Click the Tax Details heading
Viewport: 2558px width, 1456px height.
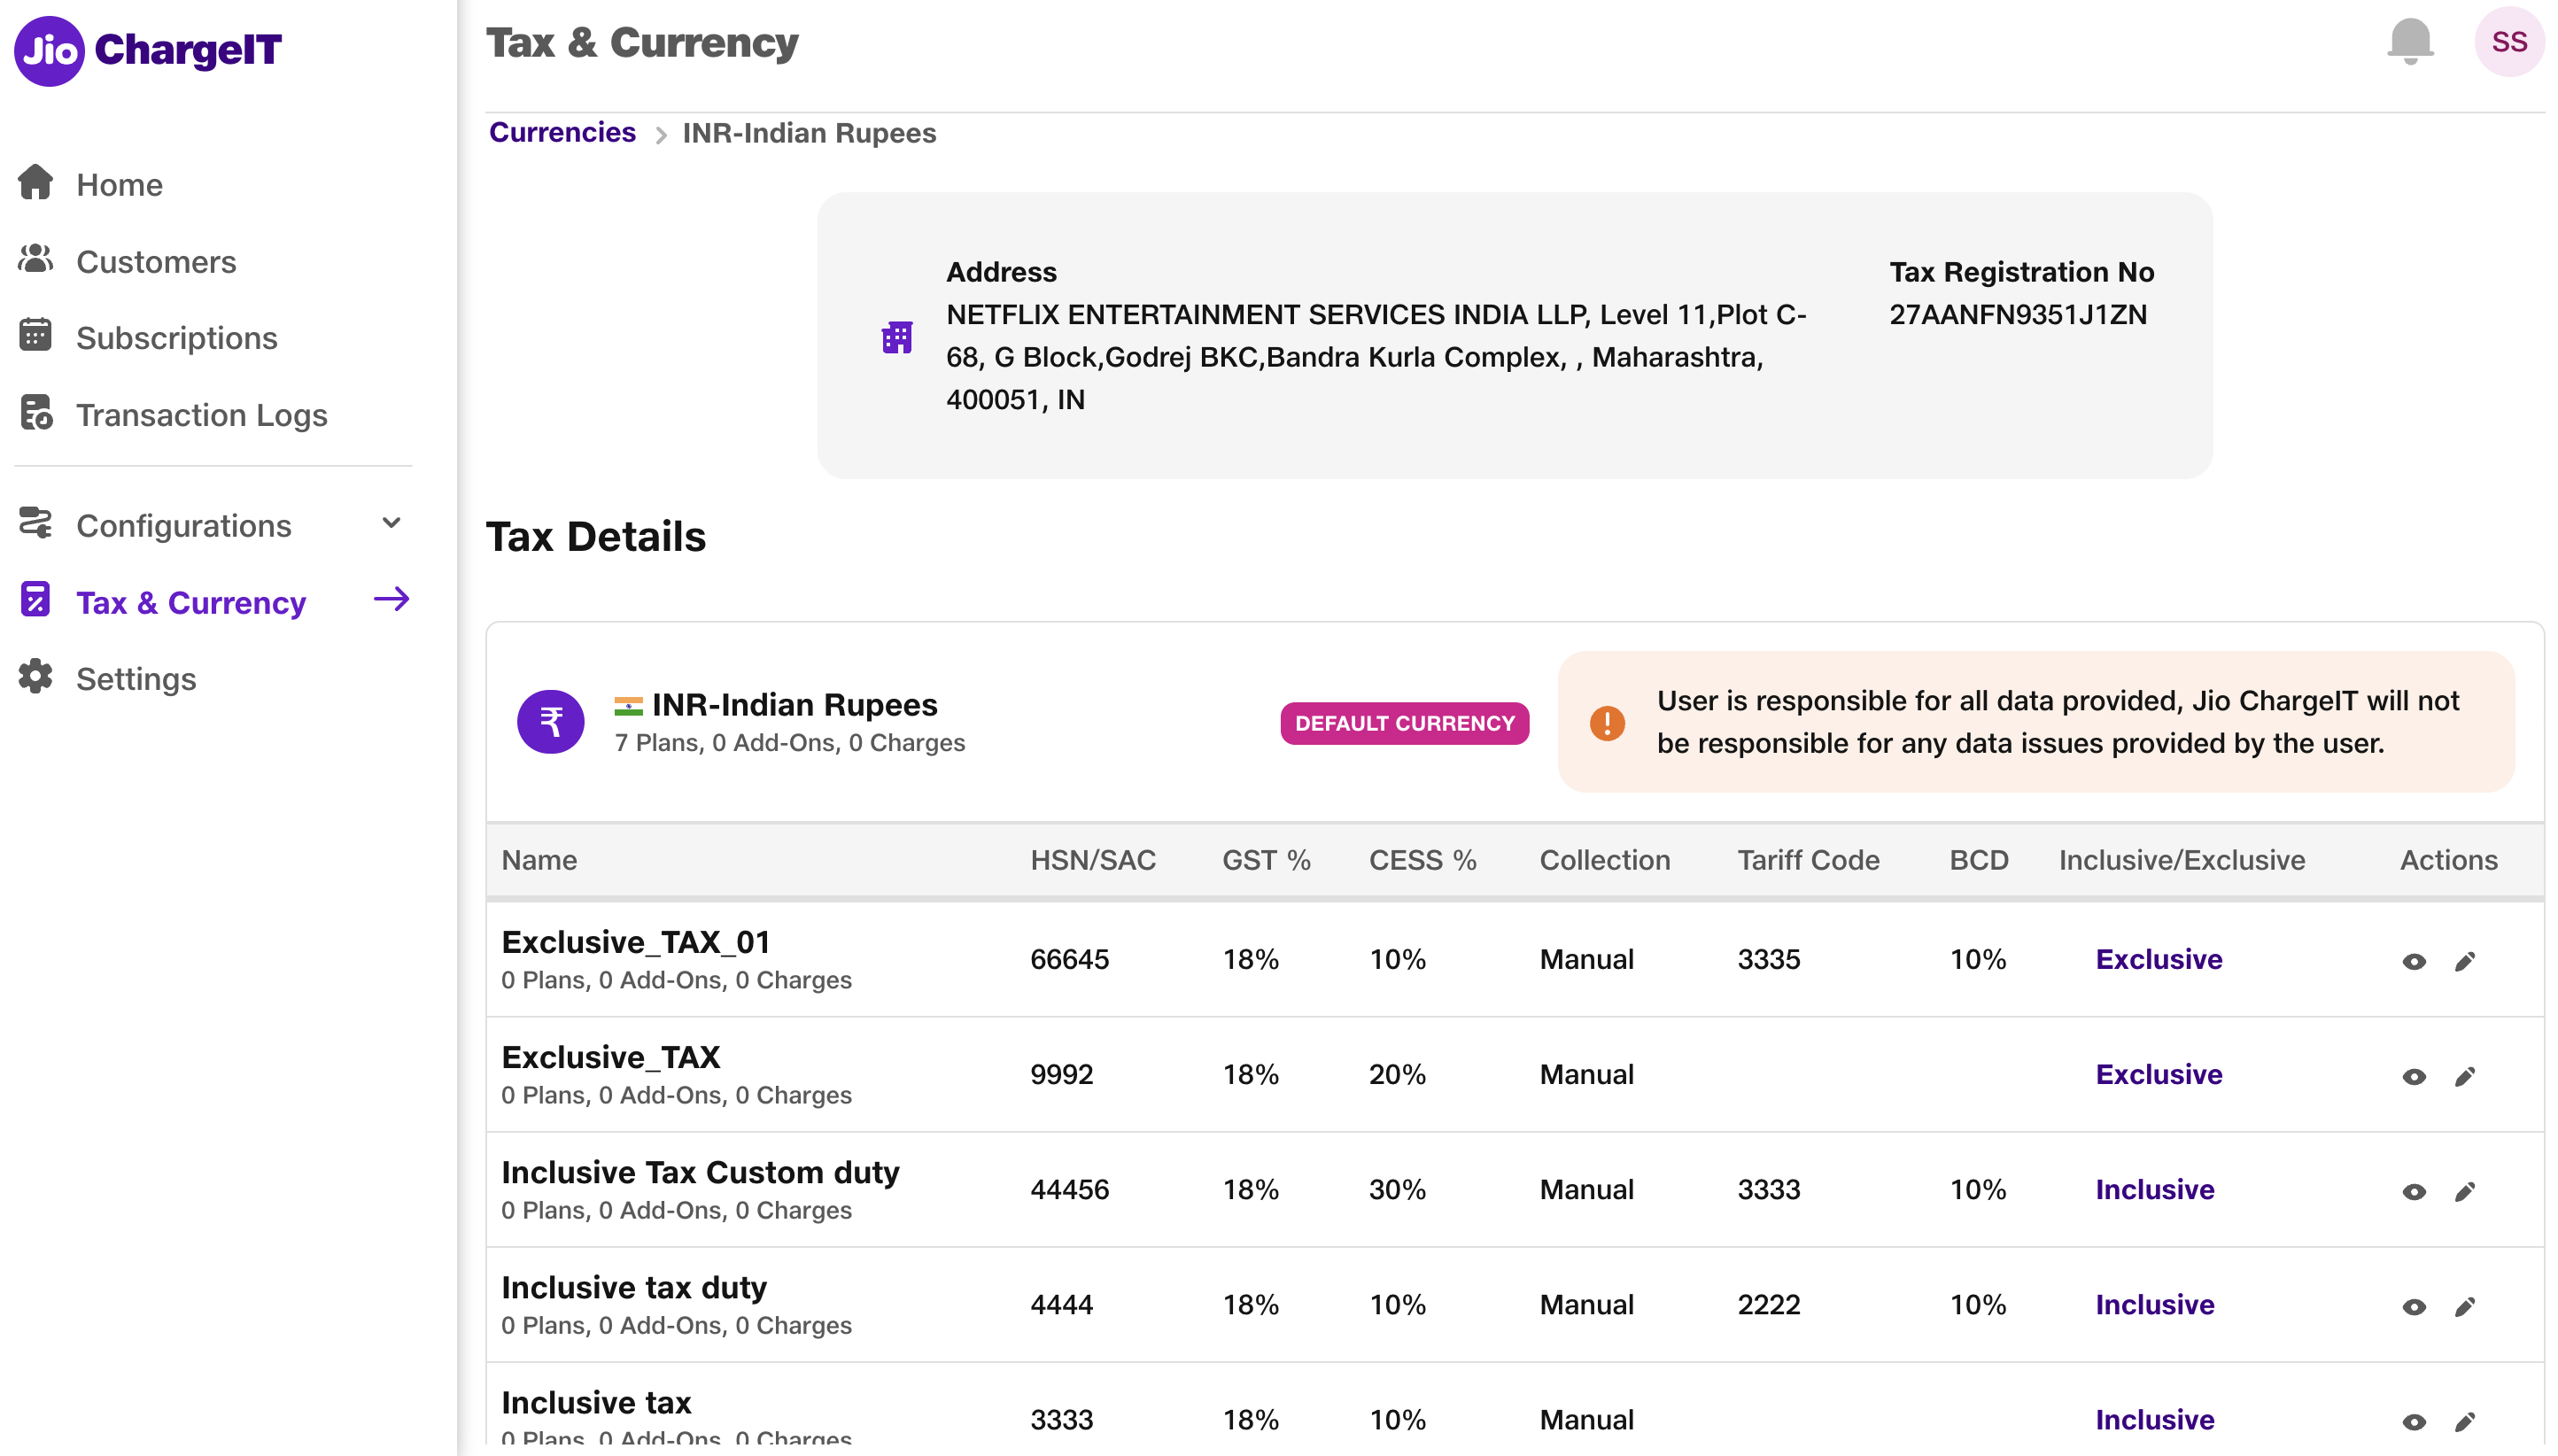(596, 537)
